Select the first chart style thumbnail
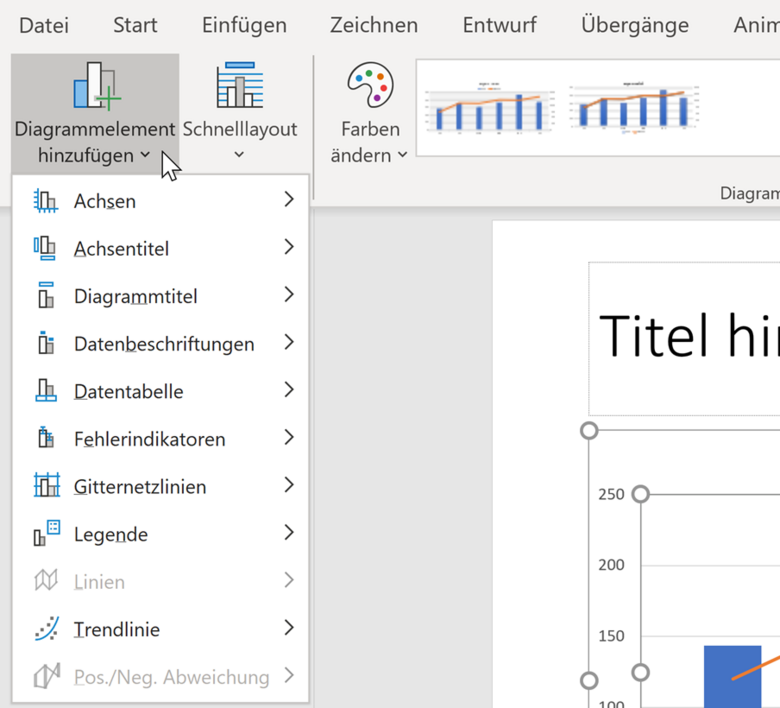 (490, 108)
